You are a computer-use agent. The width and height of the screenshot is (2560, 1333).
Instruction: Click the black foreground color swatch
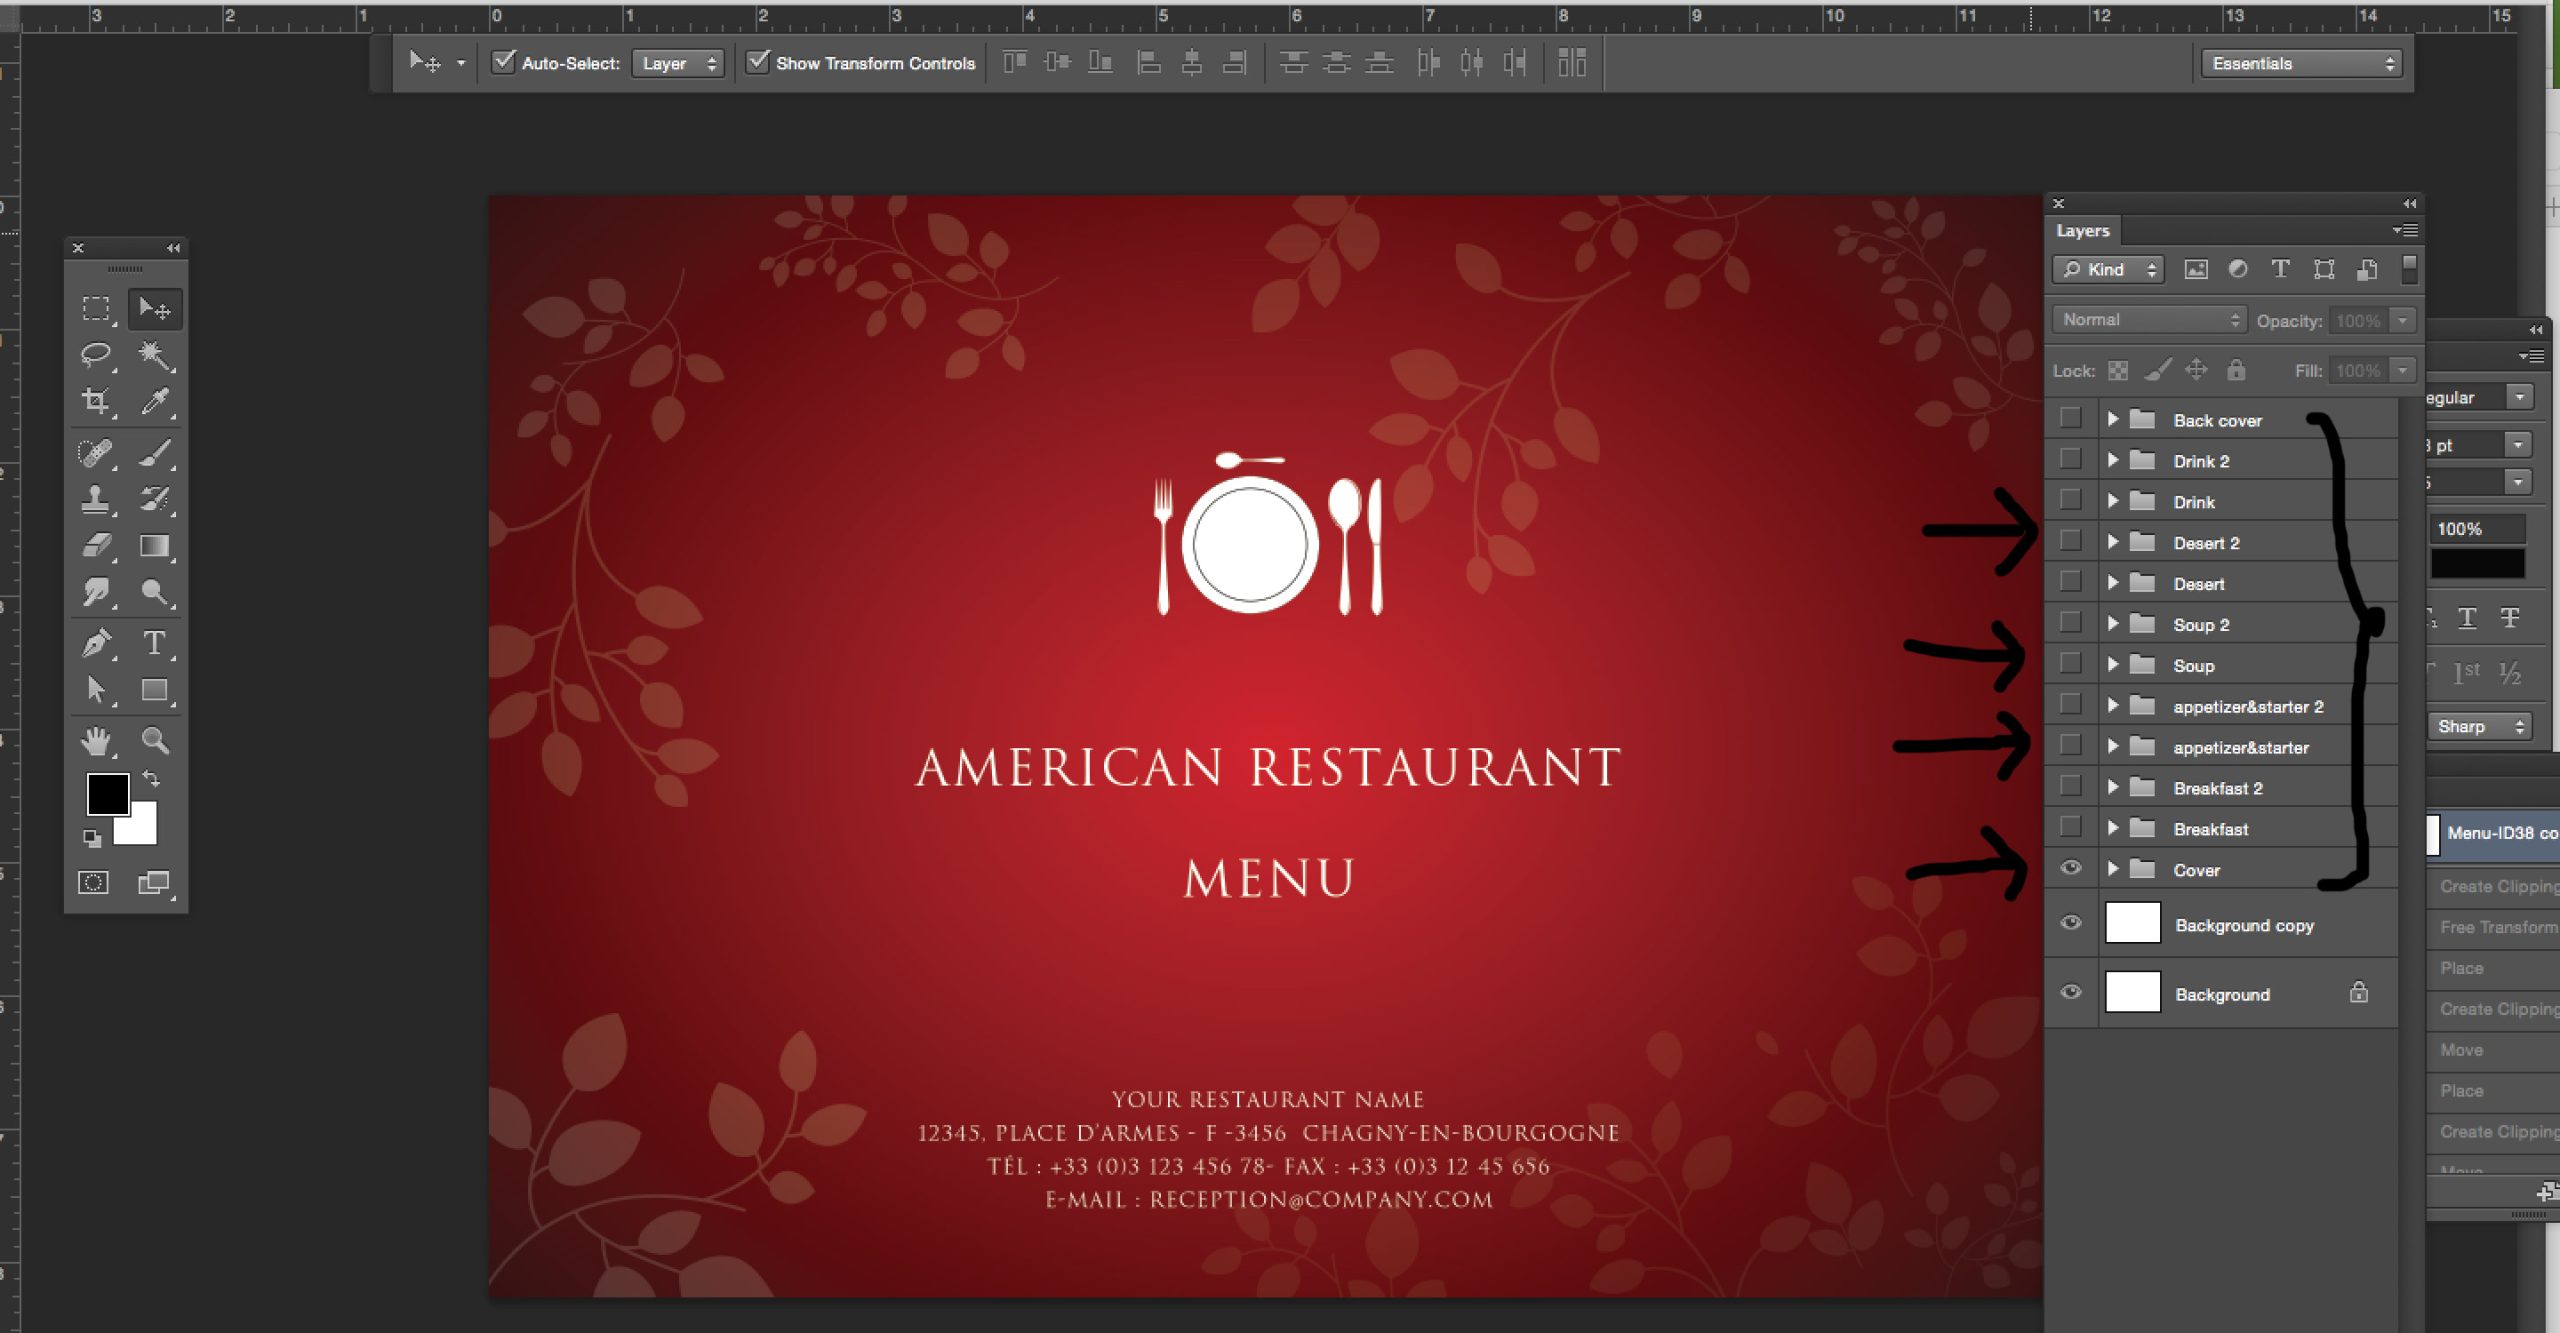[108, 793]
